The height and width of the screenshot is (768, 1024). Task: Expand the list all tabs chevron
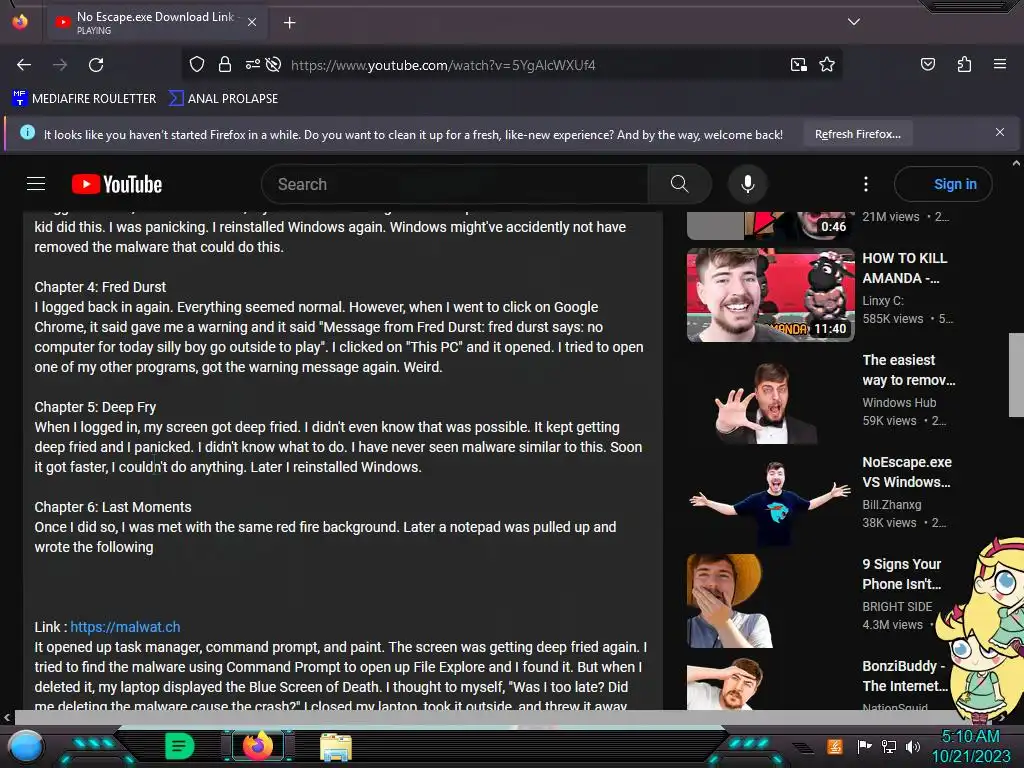(x=854, y=22)
